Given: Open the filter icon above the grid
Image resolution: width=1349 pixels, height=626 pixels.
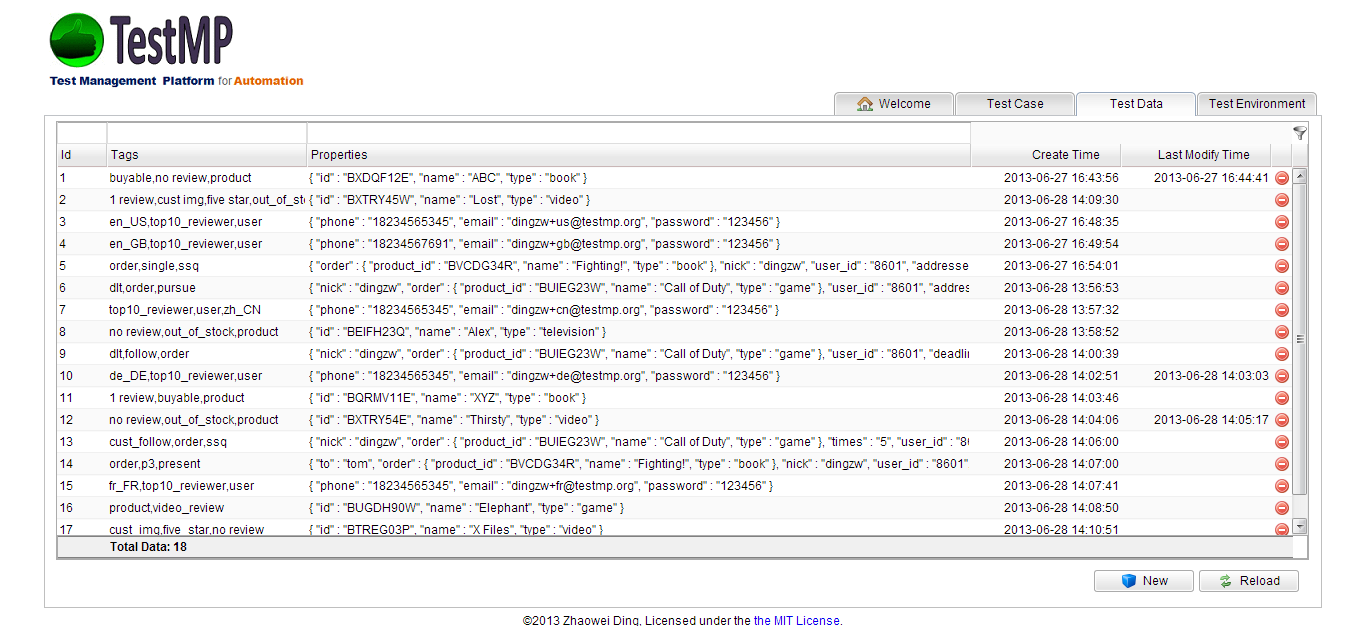Looking at the screenshot, I should tap(1299, 132).
